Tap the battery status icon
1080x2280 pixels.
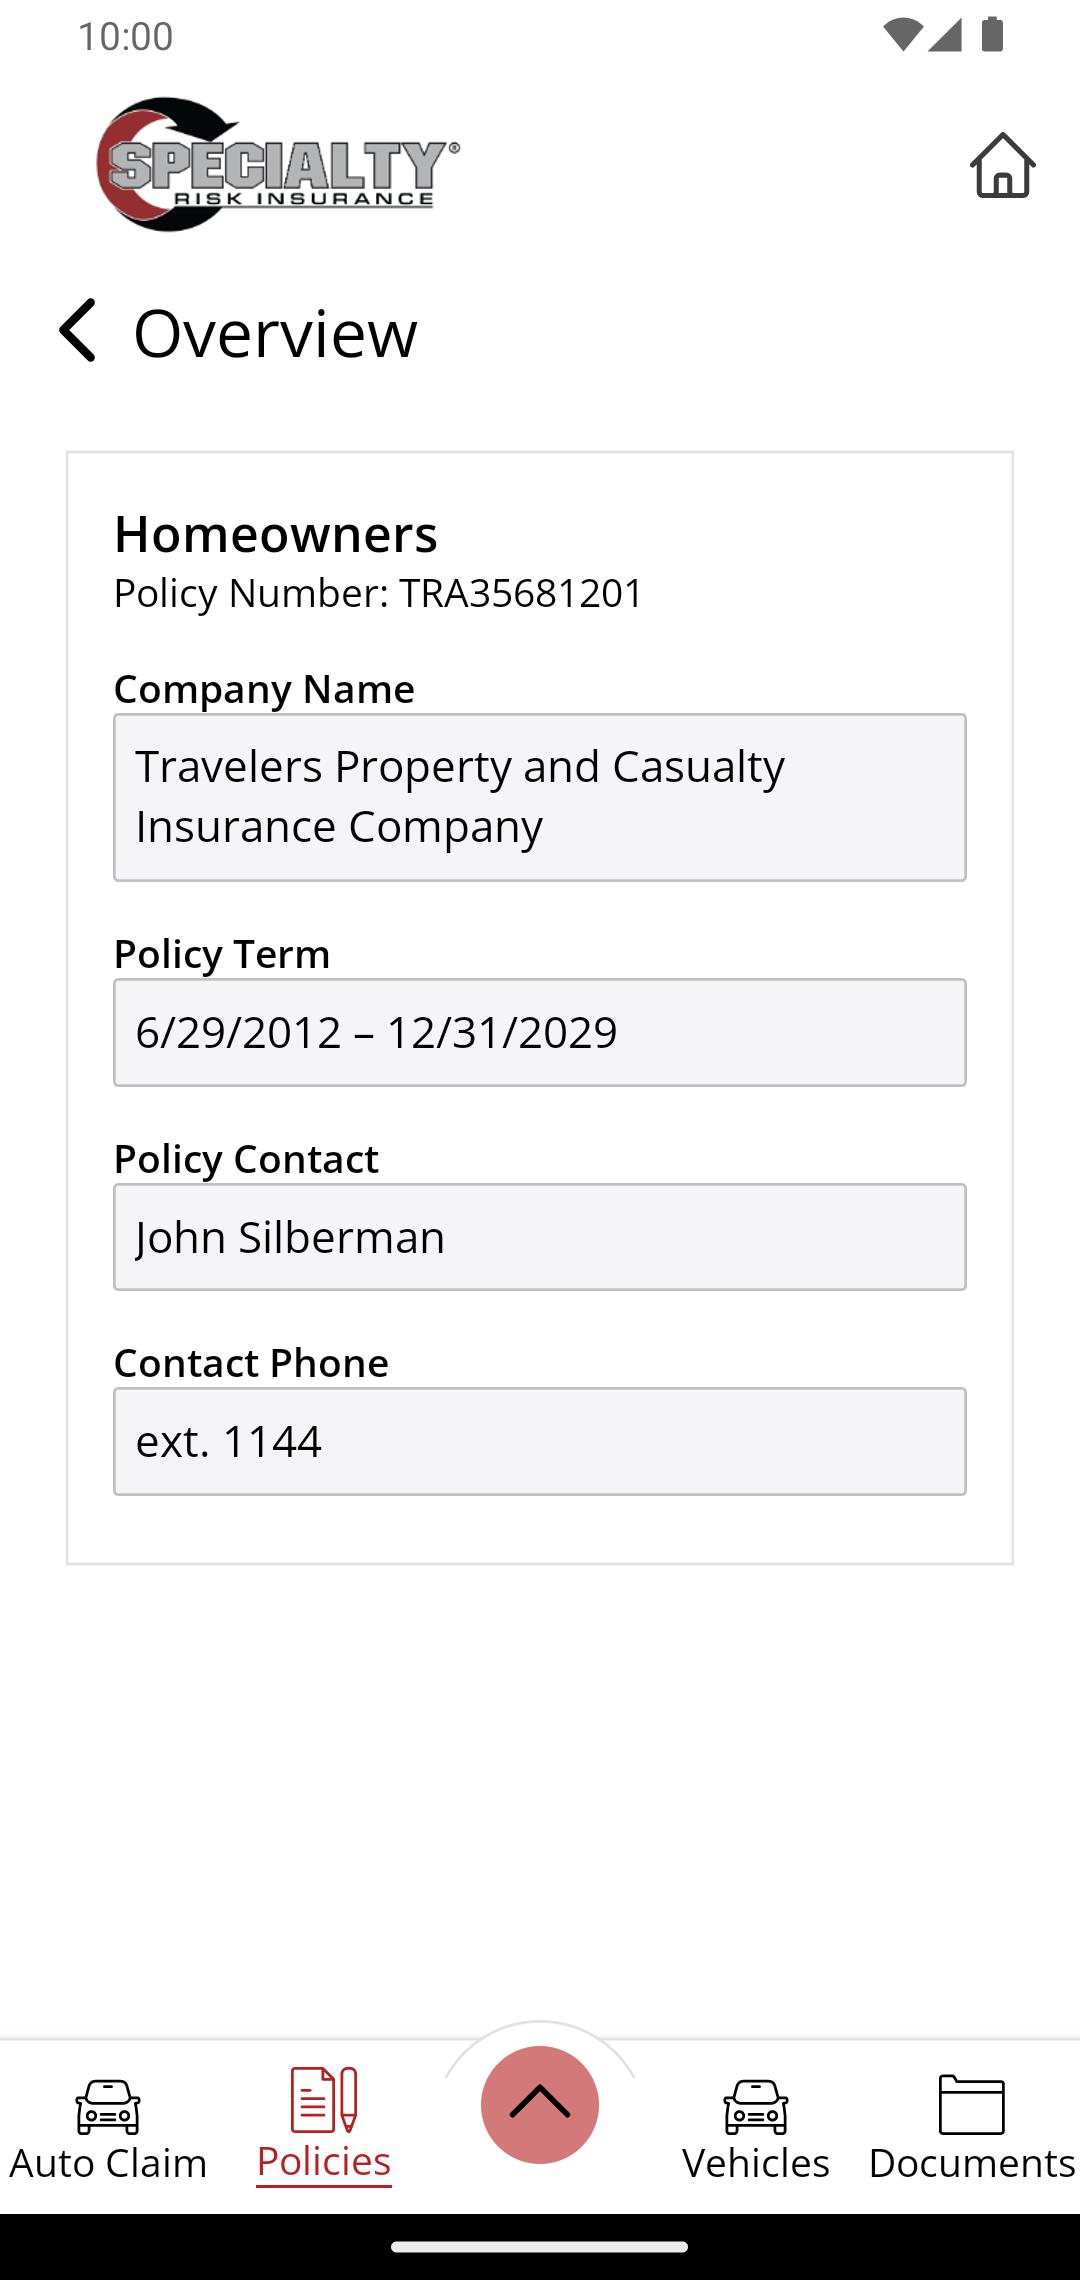[x=993, y=35]
